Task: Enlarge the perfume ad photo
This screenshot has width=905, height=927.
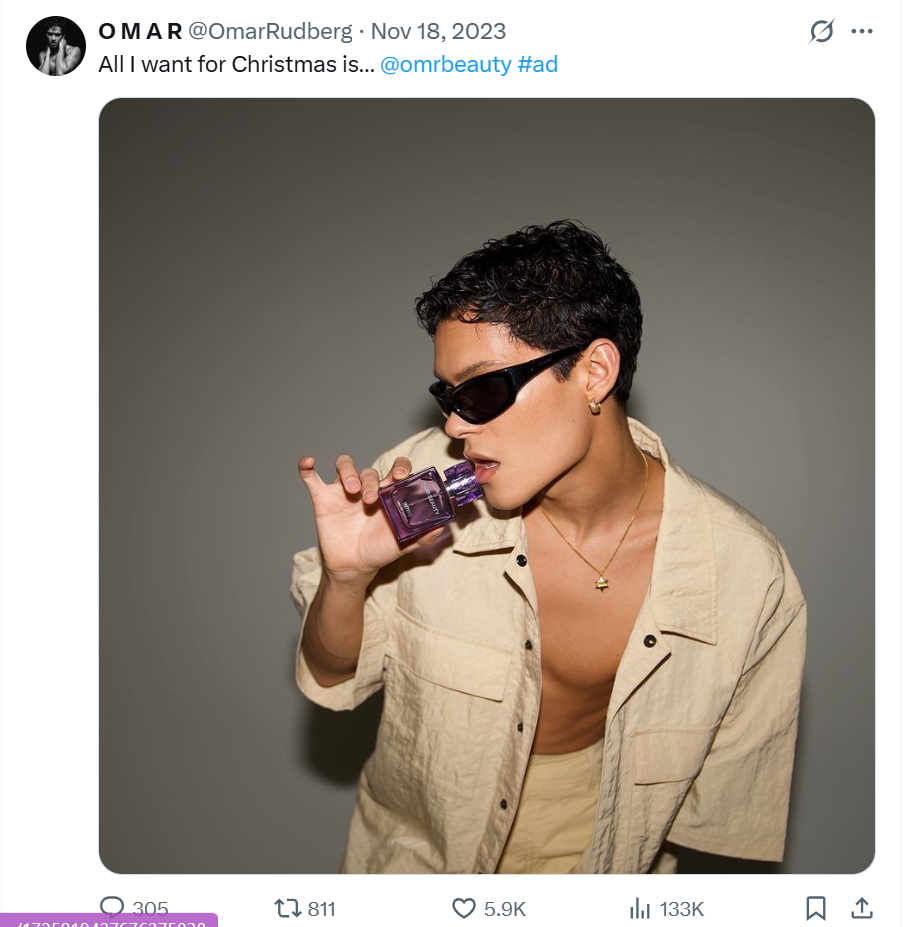Action: 486,485
